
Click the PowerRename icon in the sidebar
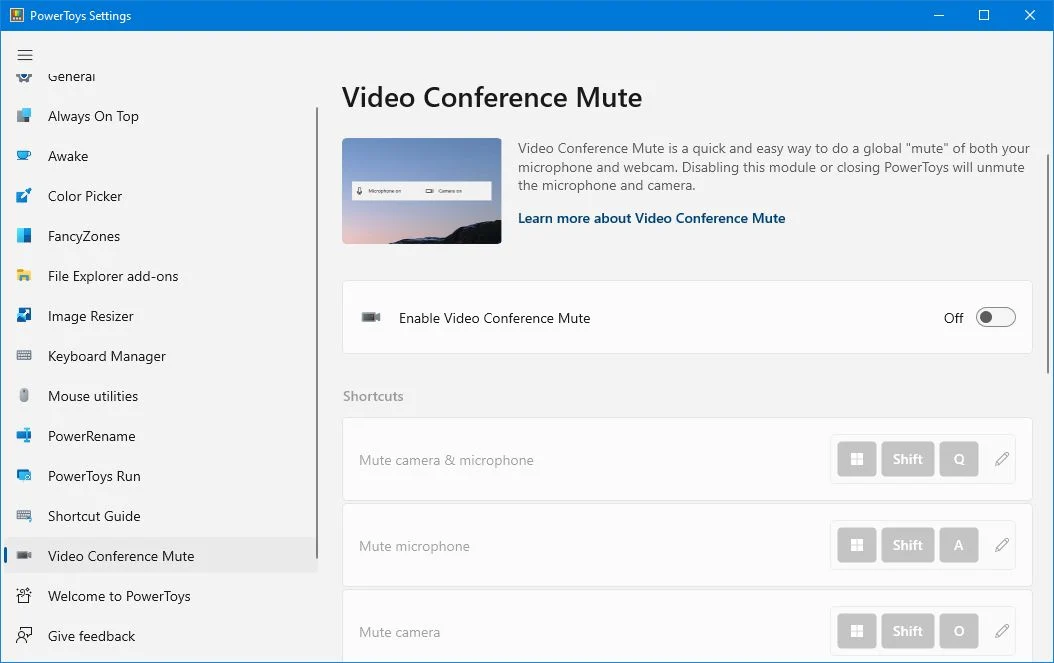click(24, 436)
